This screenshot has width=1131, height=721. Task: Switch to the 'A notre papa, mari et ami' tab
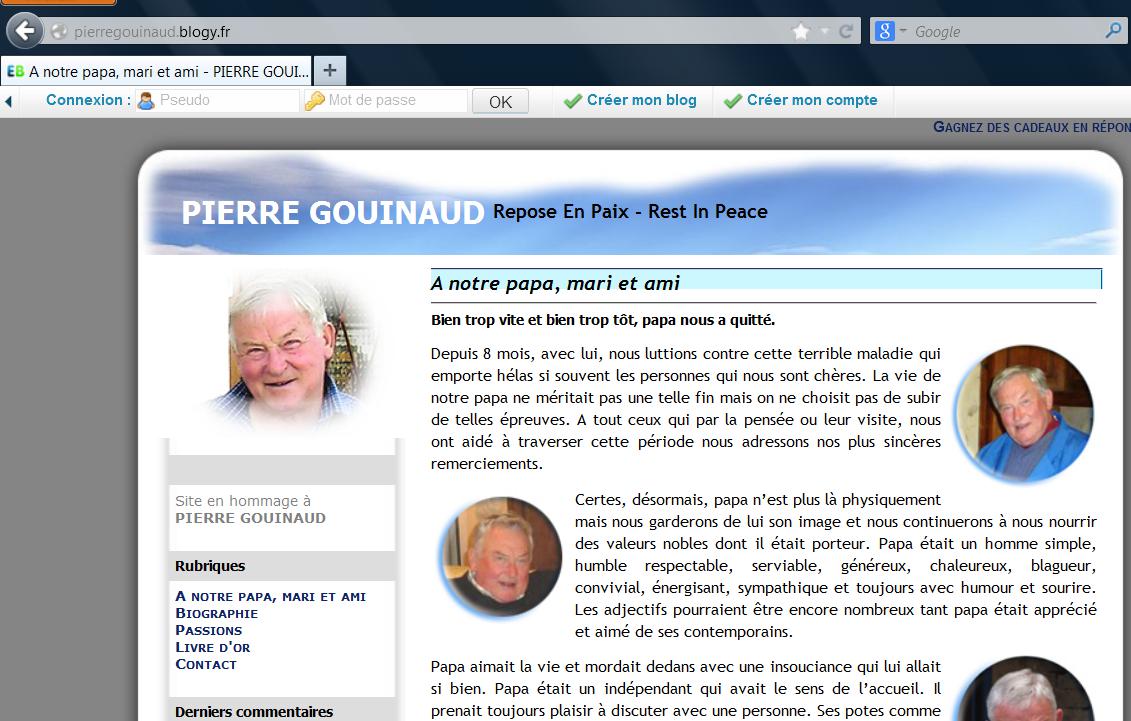pos(157,71)
